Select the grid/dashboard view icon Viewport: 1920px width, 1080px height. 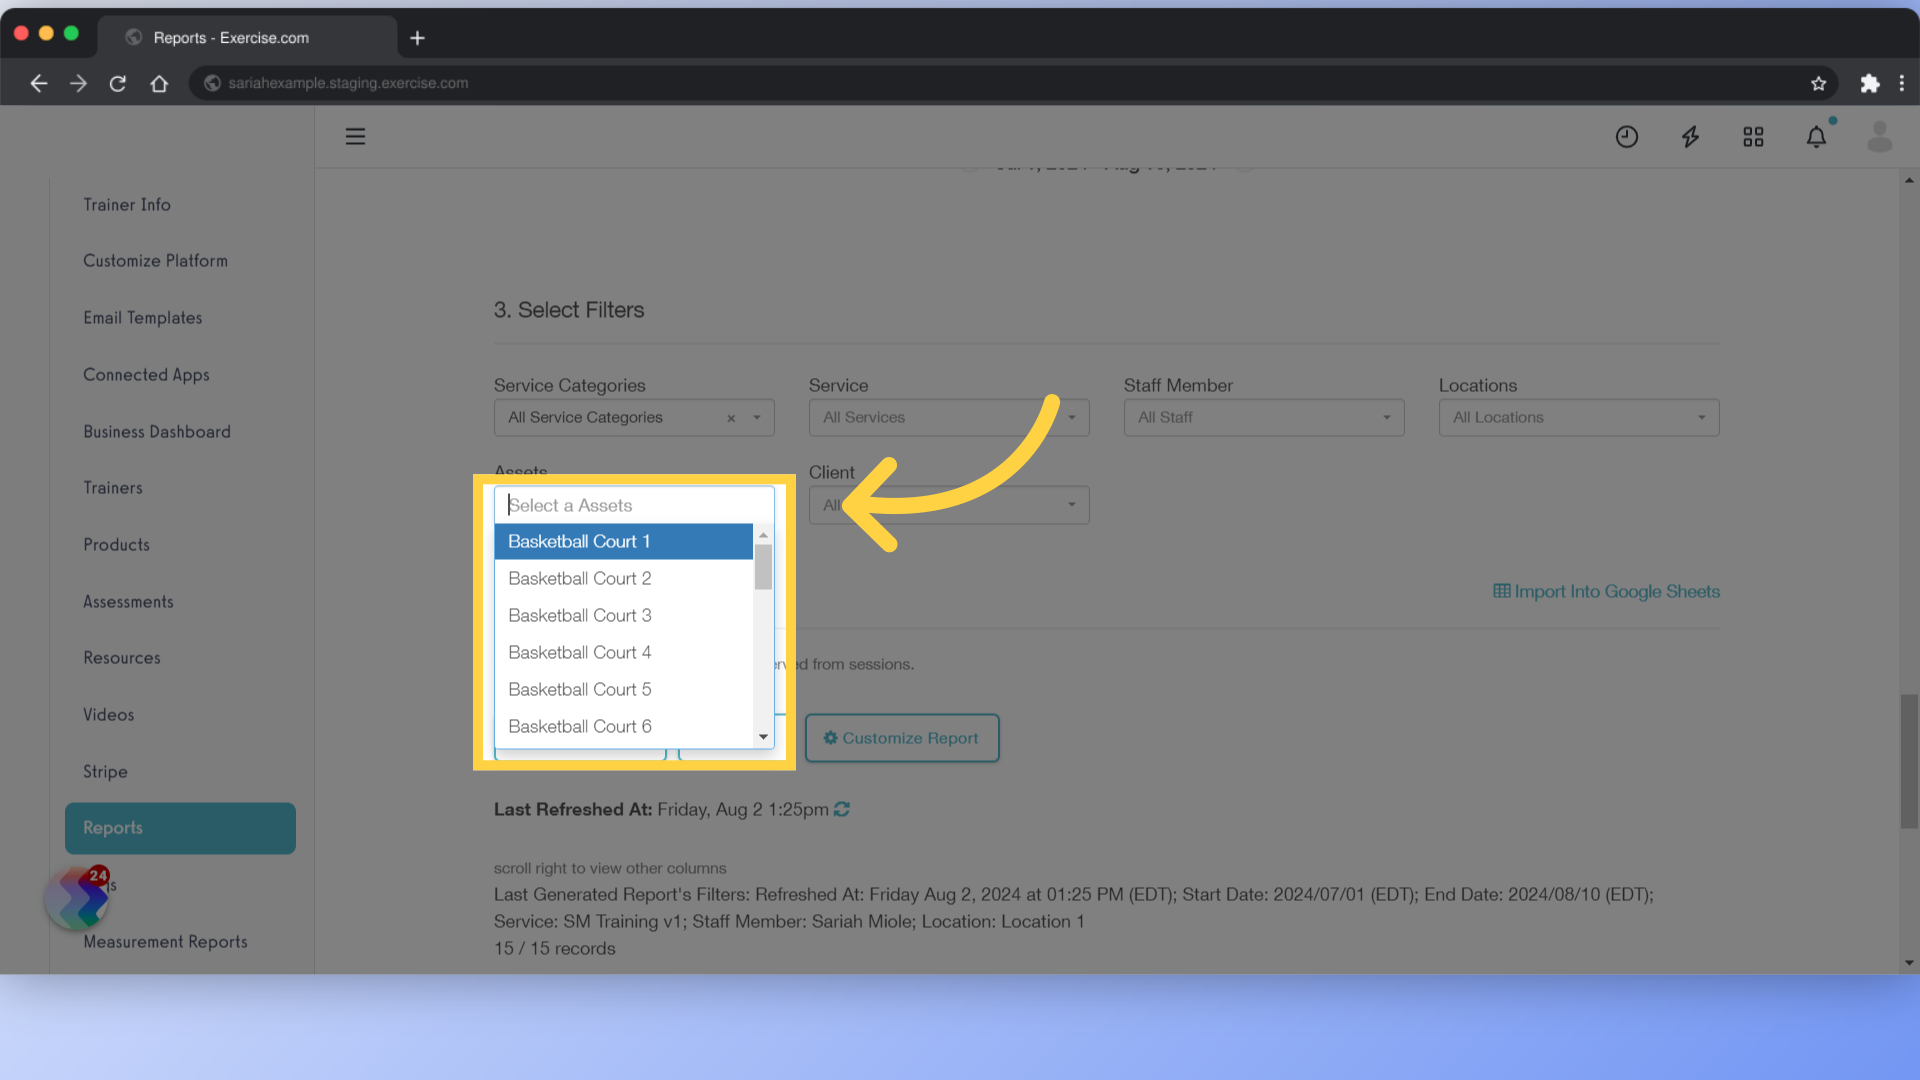[x=1754, y=136]
